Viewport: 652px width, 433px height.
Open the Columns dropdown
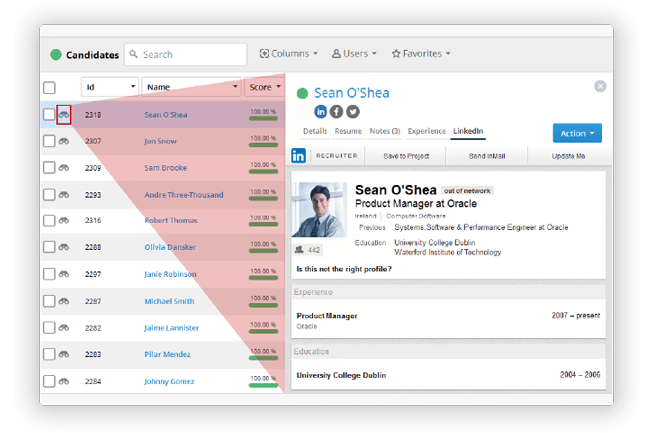tap(289, 53)
